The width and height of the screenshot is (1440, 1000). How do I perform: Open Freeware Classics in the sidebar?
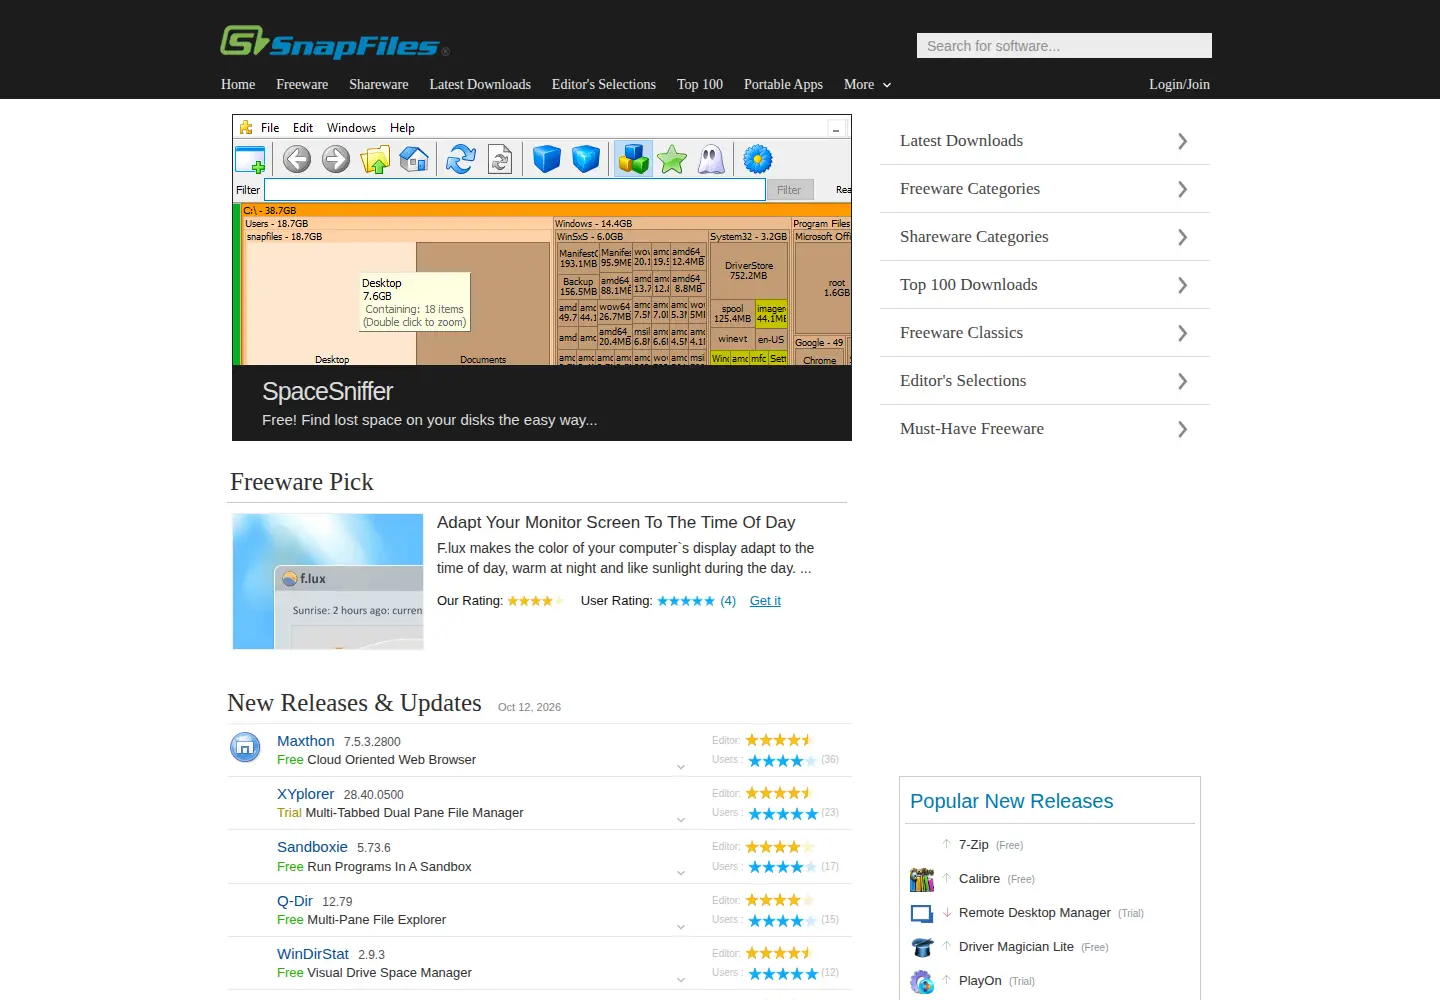click(1045, 333)
